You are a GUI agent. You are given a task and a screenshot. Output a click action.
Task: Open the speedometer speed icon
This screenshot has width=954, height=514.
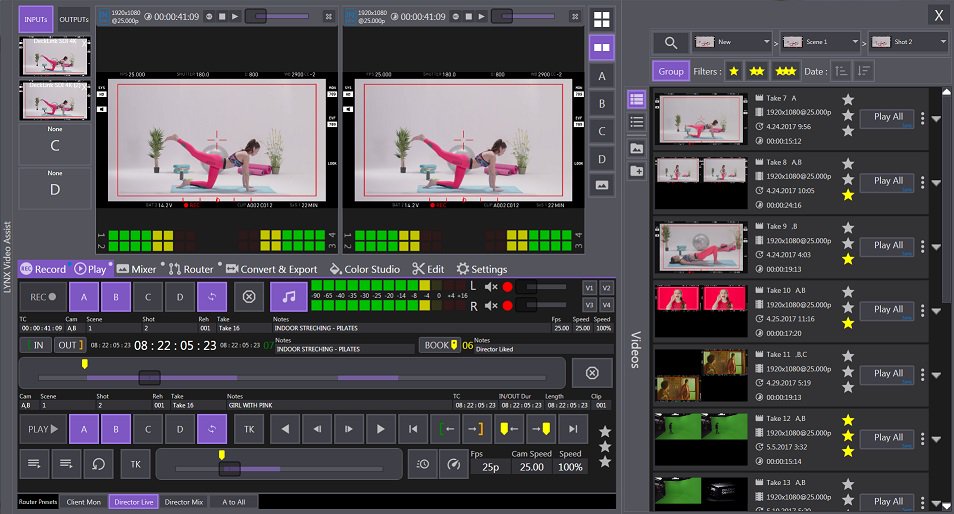coord(453,464)
